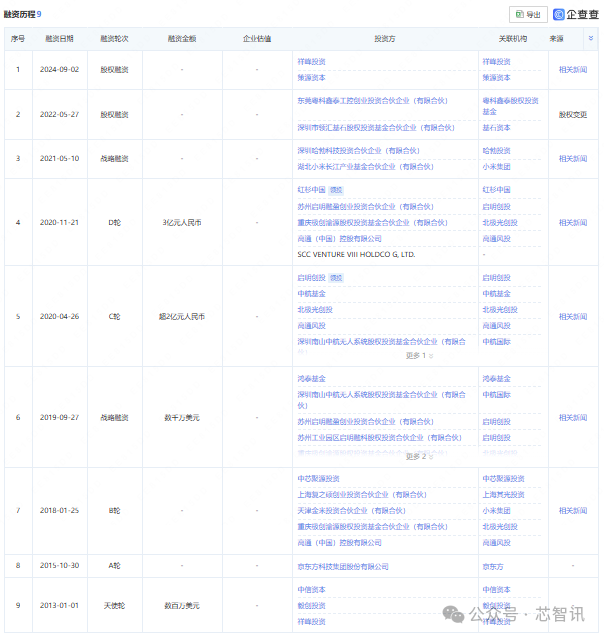The image size is (604, 638).
Task: Open 中航国际 in the C轮 row
Action: click(496, 341)
